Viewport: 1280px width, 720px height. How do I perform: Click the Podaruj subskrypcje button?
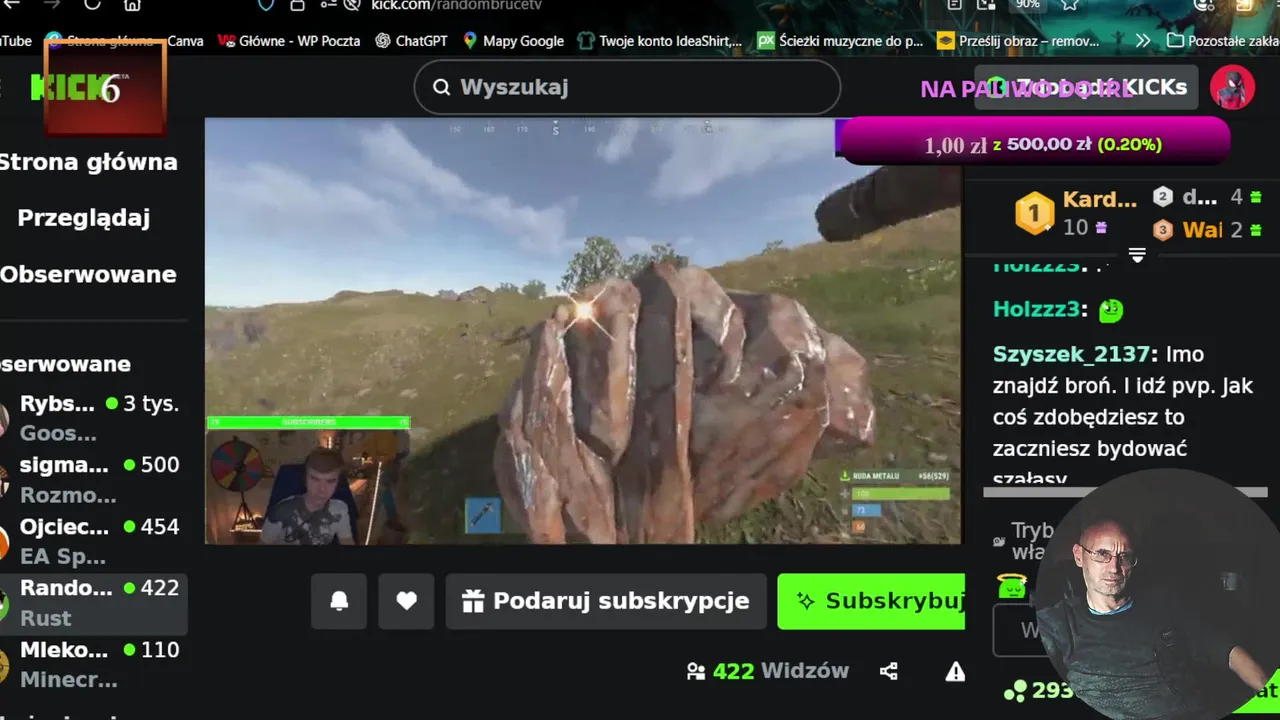point(606,601)
